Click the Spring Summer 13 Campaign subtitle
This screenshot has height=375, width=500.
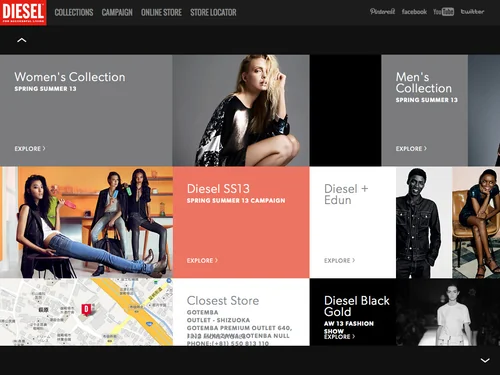[x=236, y=200]
